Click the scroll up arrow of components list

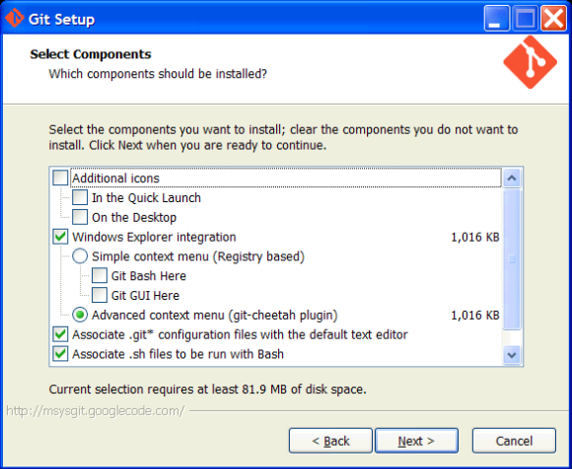(x=512, y=178)
